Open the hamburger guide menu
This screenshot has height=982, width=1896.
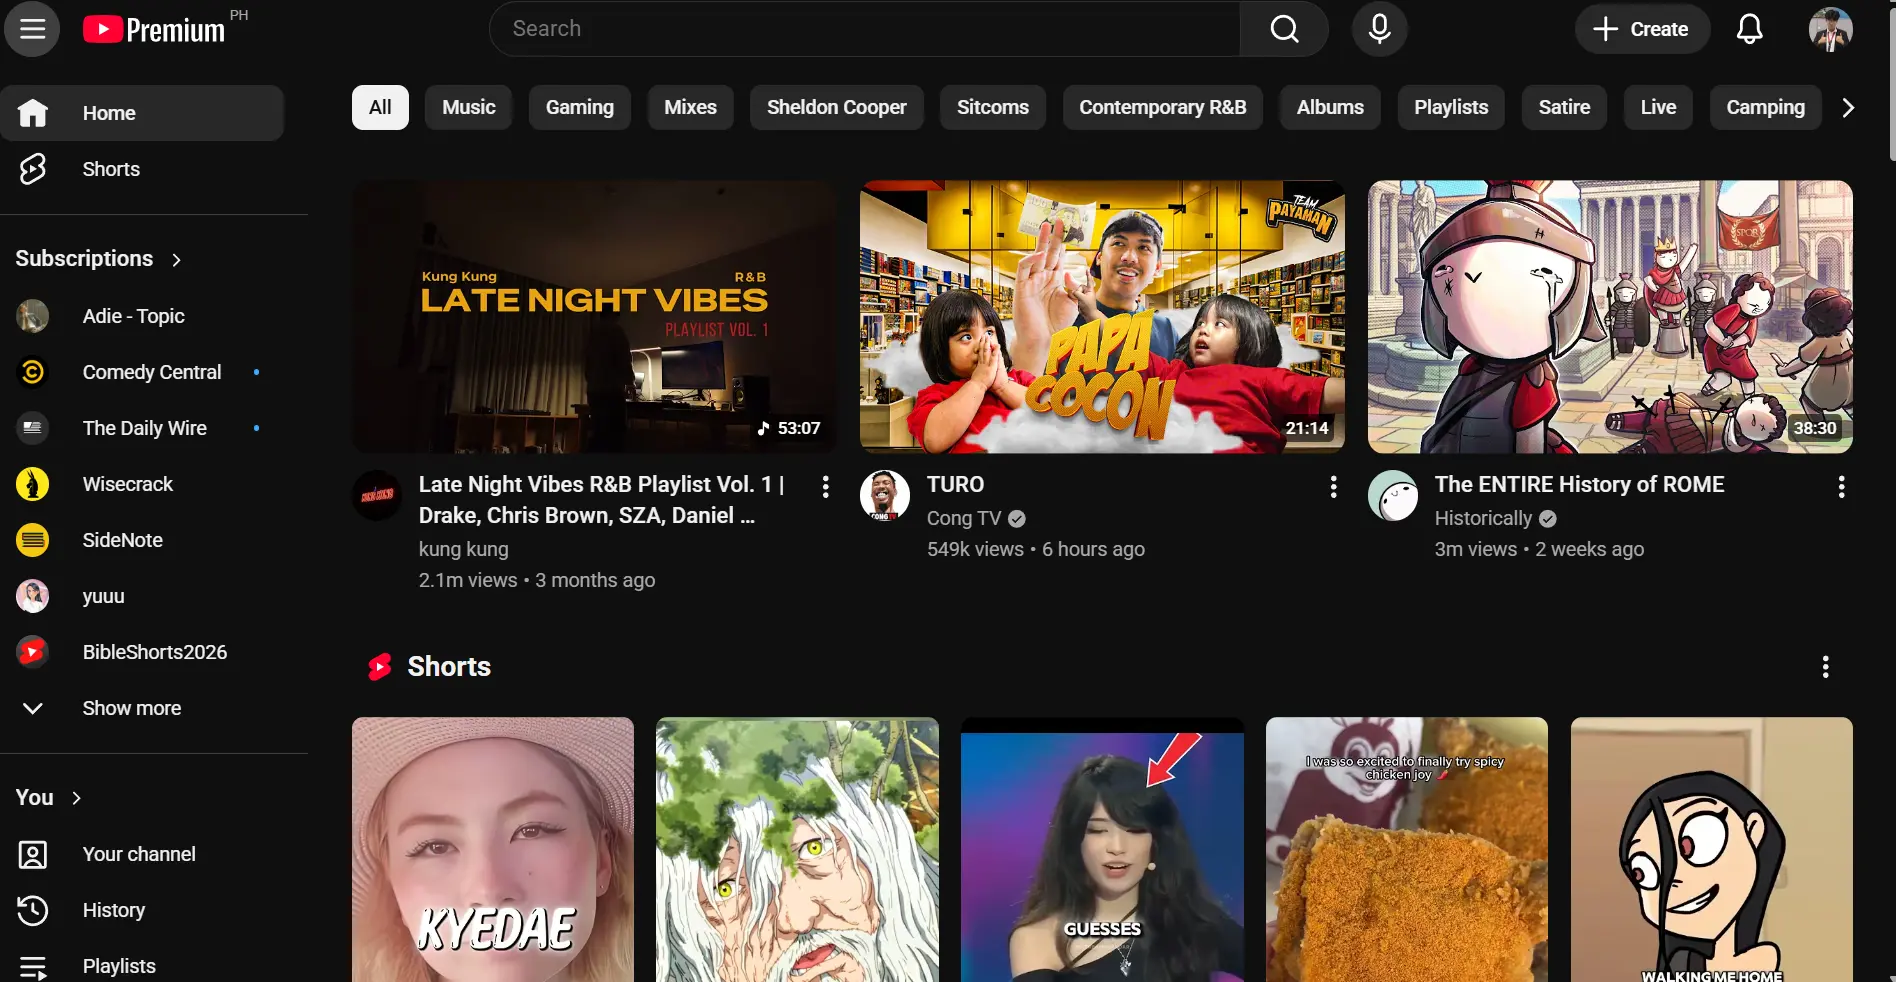(x=32, y=29)
